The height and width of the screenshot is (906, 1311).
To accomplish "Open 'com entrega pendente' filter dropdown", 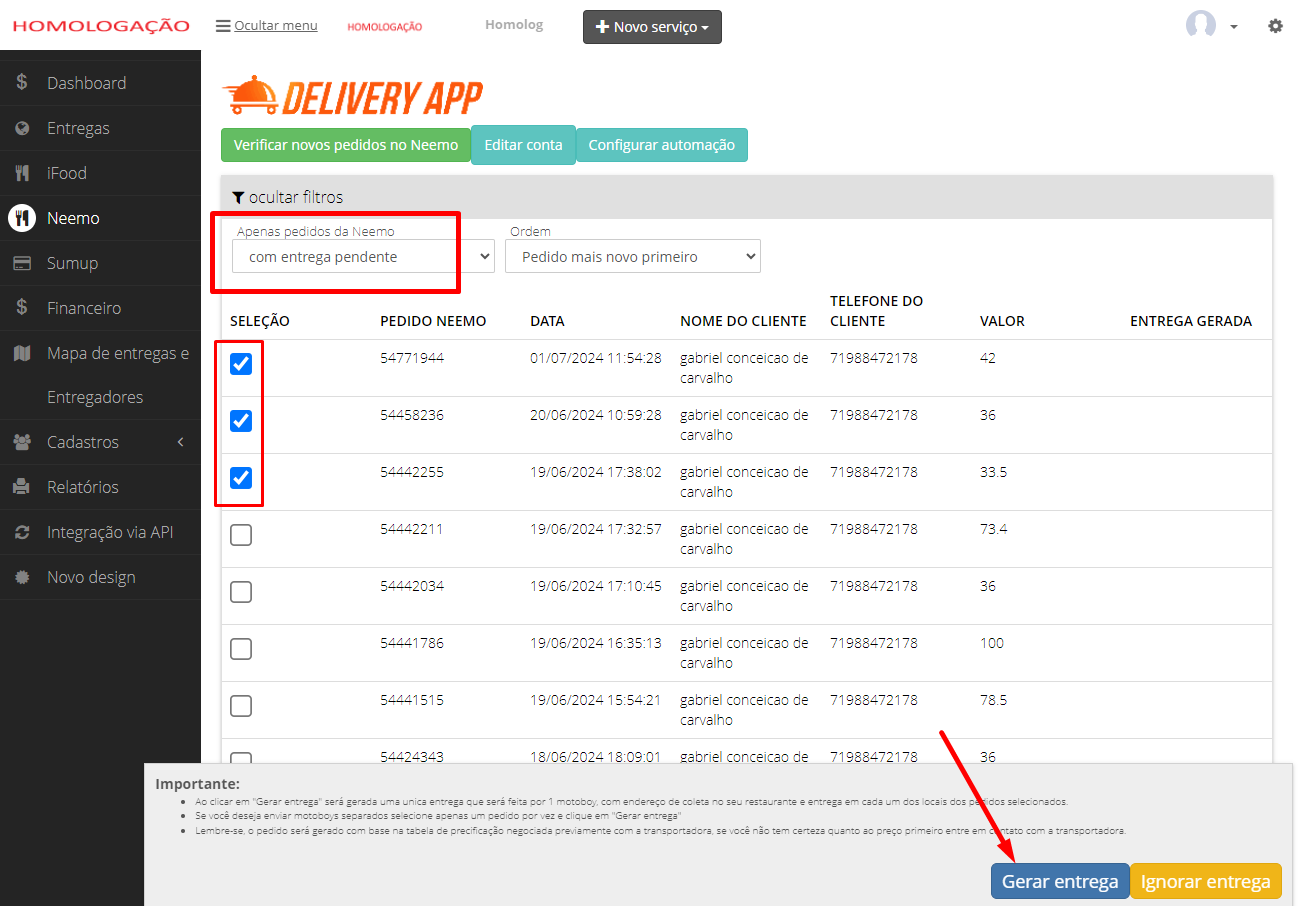I will (x=363, y=256).
